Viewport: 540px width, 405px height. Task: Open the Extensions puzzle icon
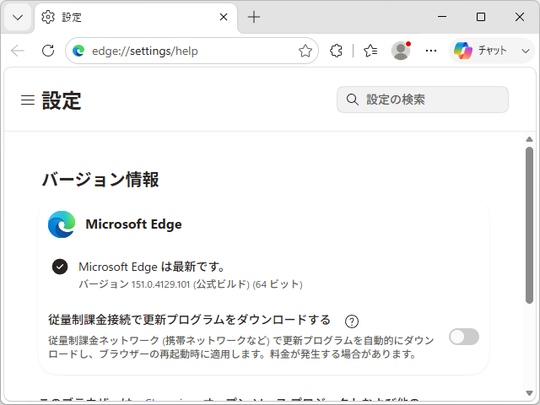coord(336,51)
